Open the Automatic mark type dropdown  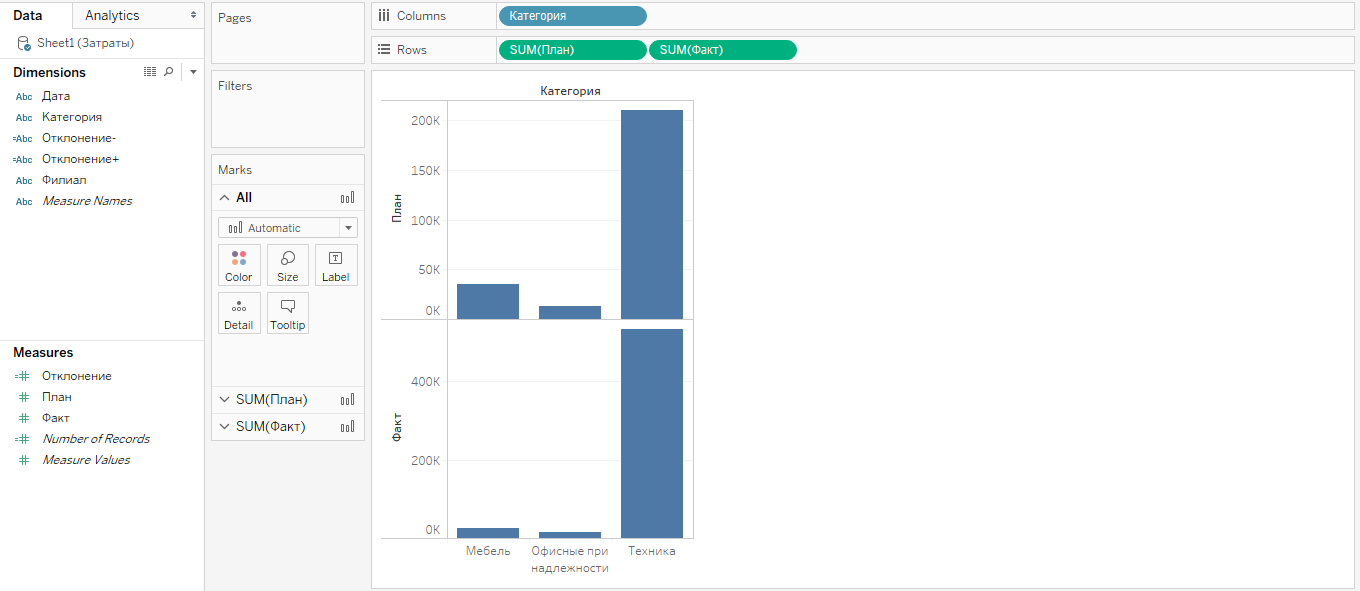tap(287, 228)
